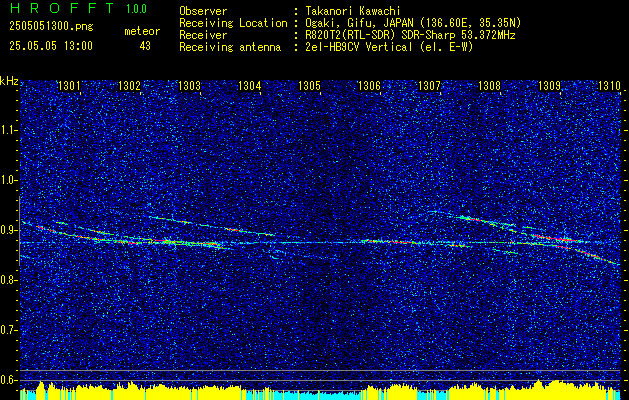629x400 pixels.
Task: Click the 1301 time marker
Action: pyautogui.click(x=69, y=85)
